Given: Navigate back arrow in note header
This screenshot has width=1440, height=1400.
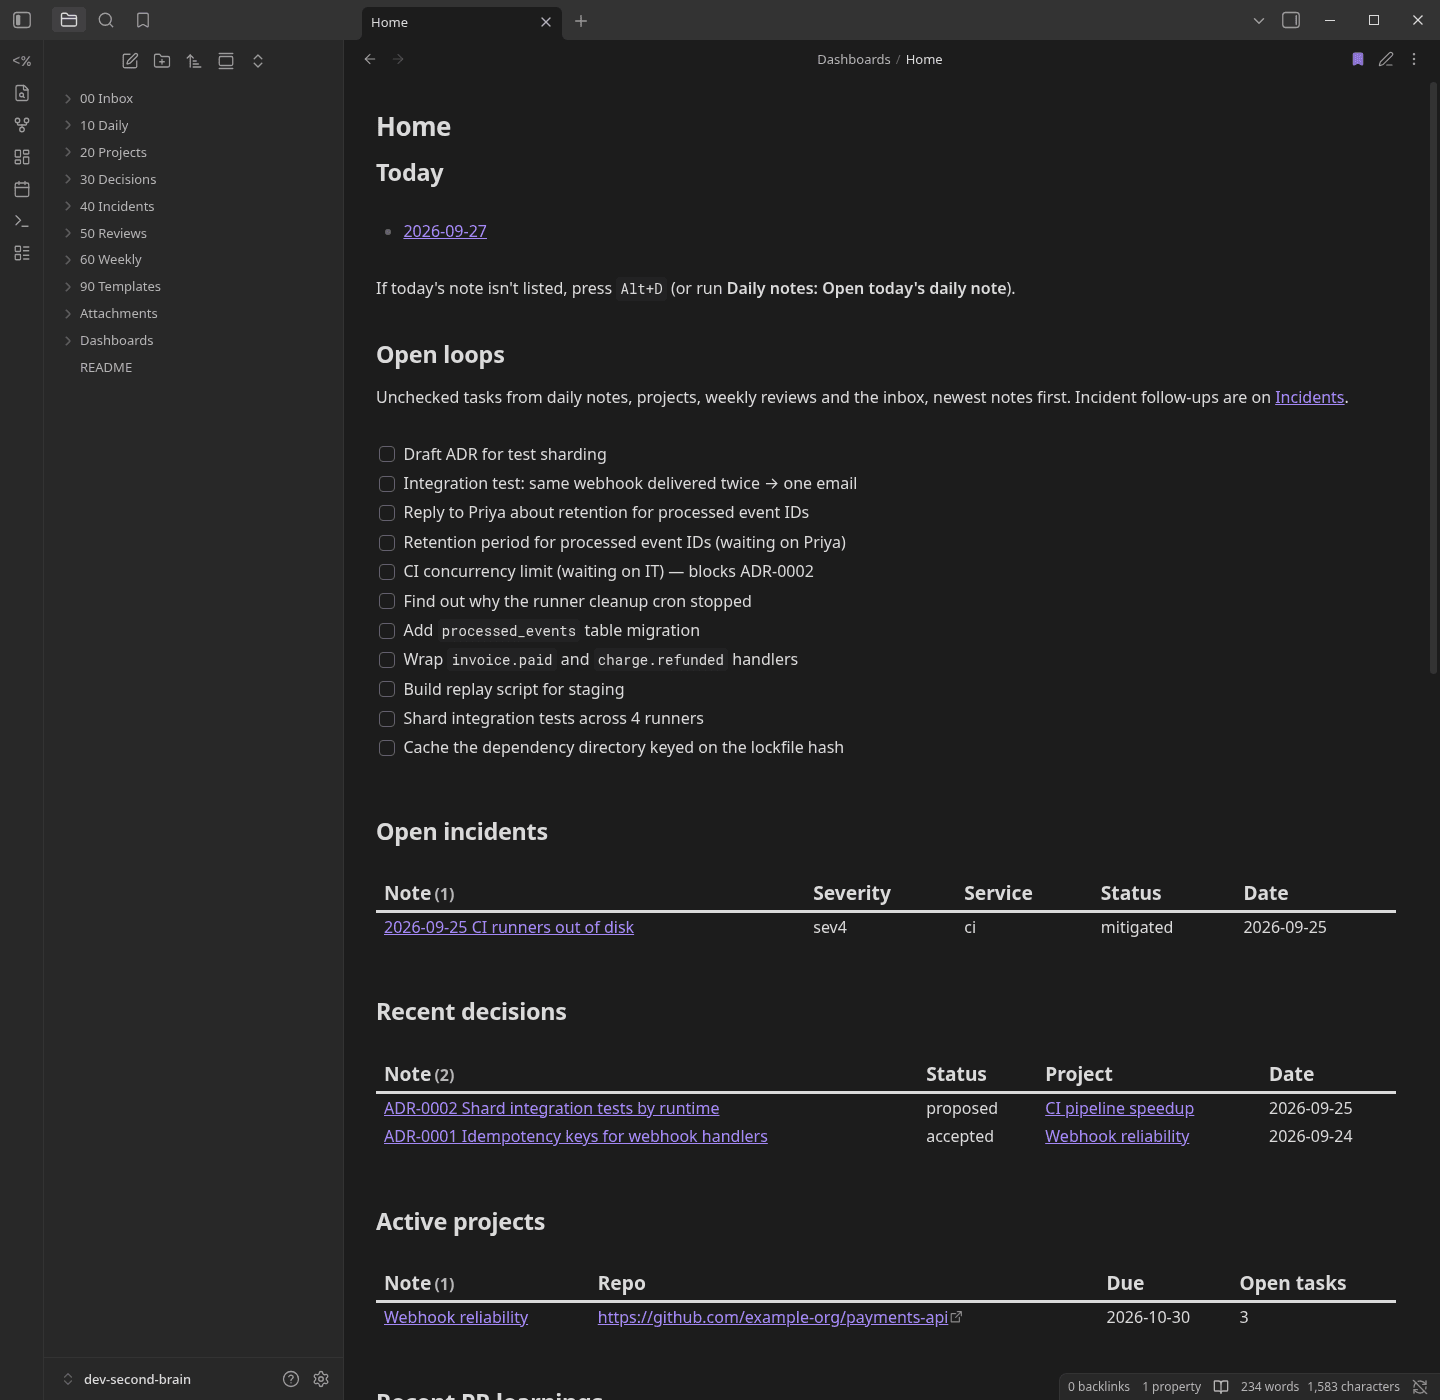Looking at the screenshot, I should coord(370,59).
